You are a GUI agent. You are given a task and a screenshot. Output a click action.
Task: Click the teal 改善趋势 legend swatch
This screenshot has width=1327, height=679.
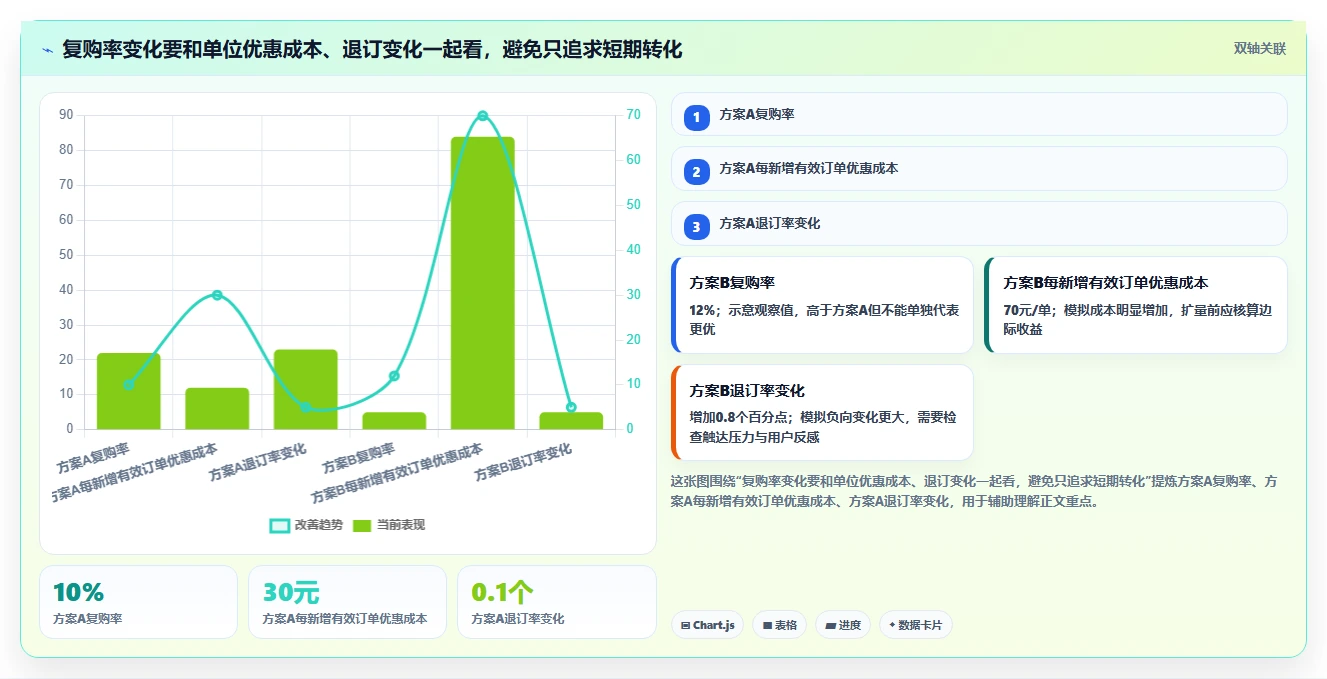point(280,525)
